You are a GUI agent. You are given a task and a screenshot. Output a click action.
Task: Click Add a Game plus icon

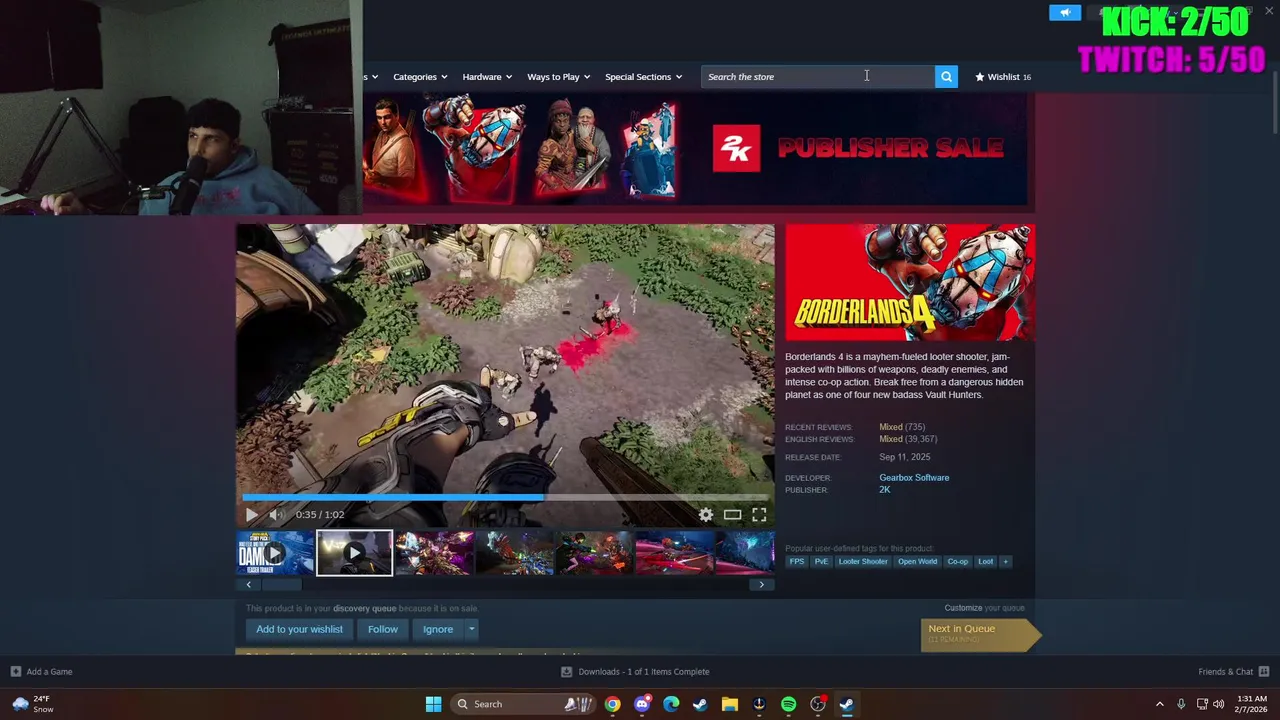pyautogui.click(x=15, y=672)
